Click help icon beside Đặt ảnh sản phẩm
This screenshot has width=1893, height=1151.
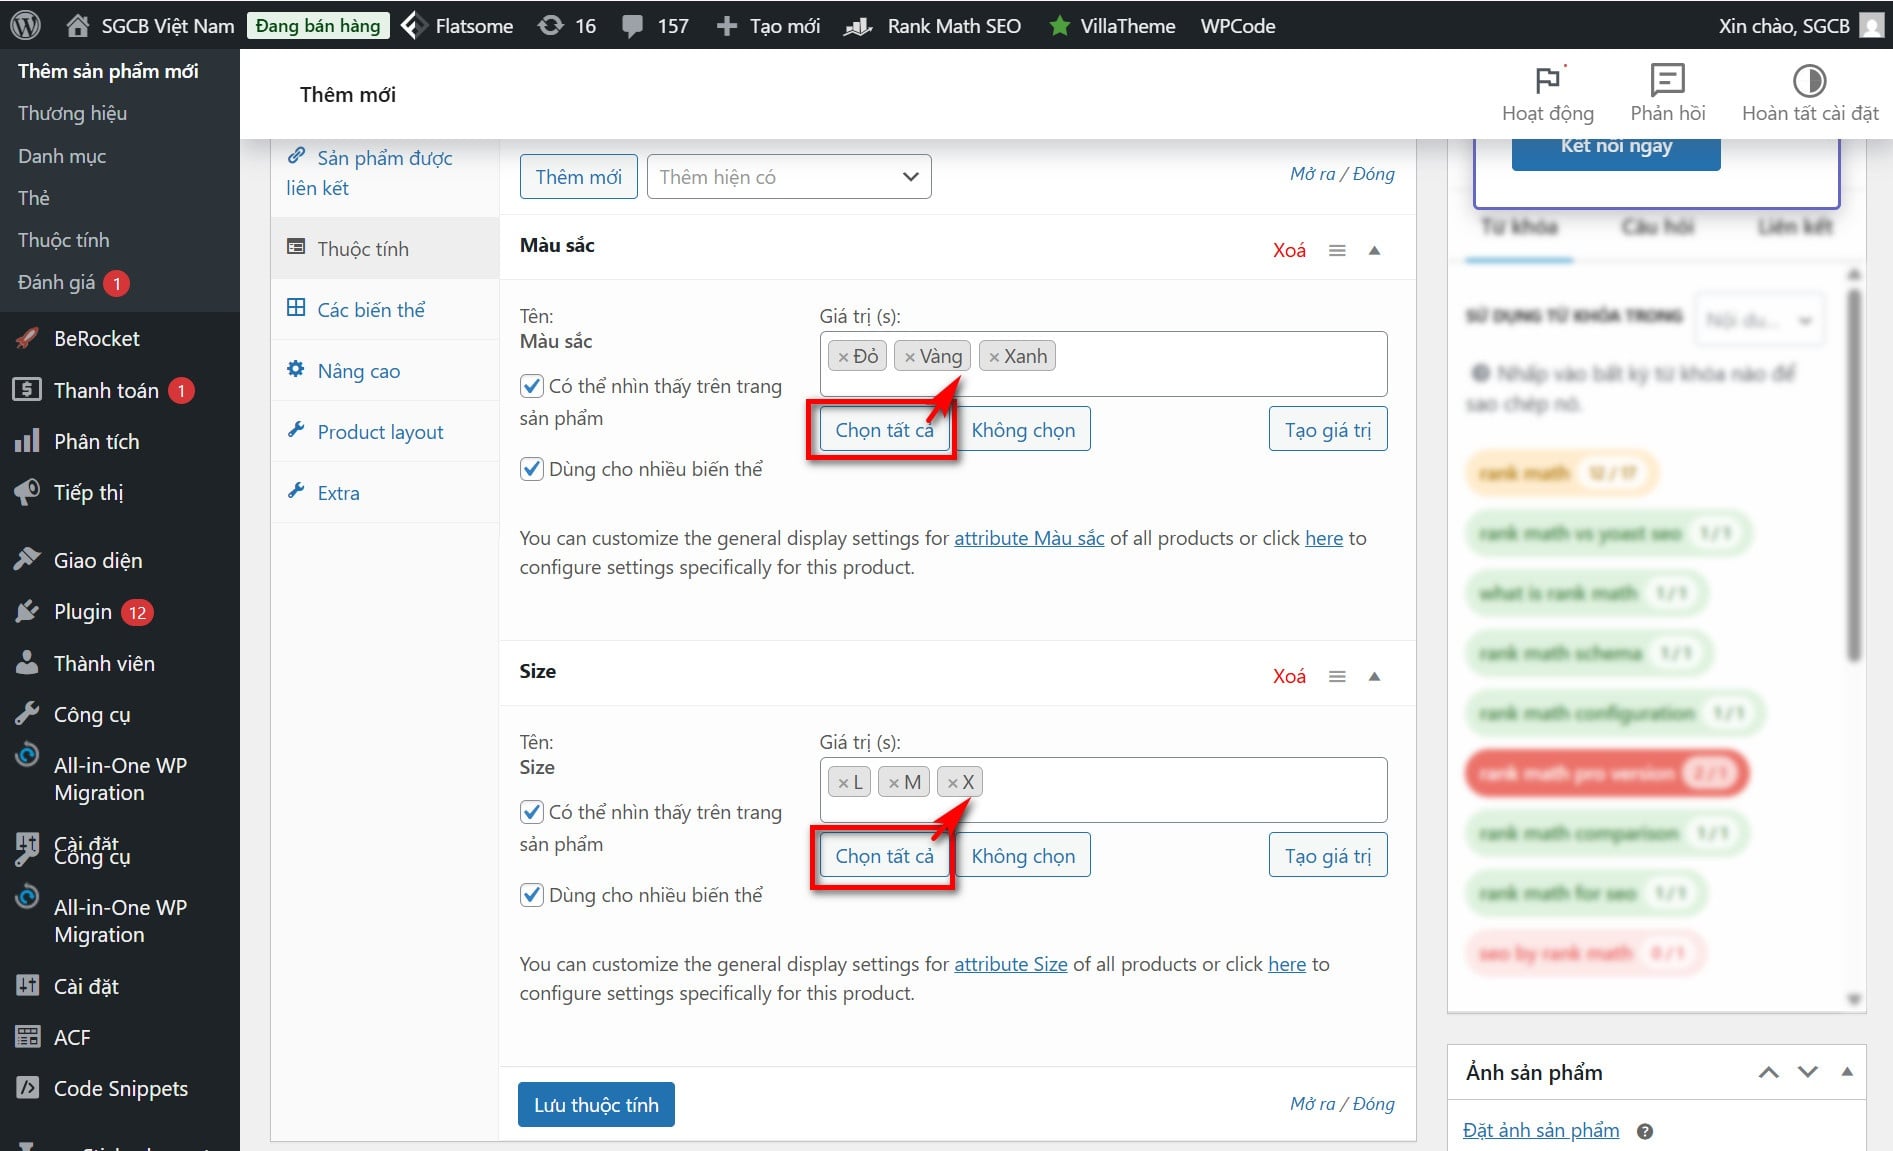point(1645,1131)
